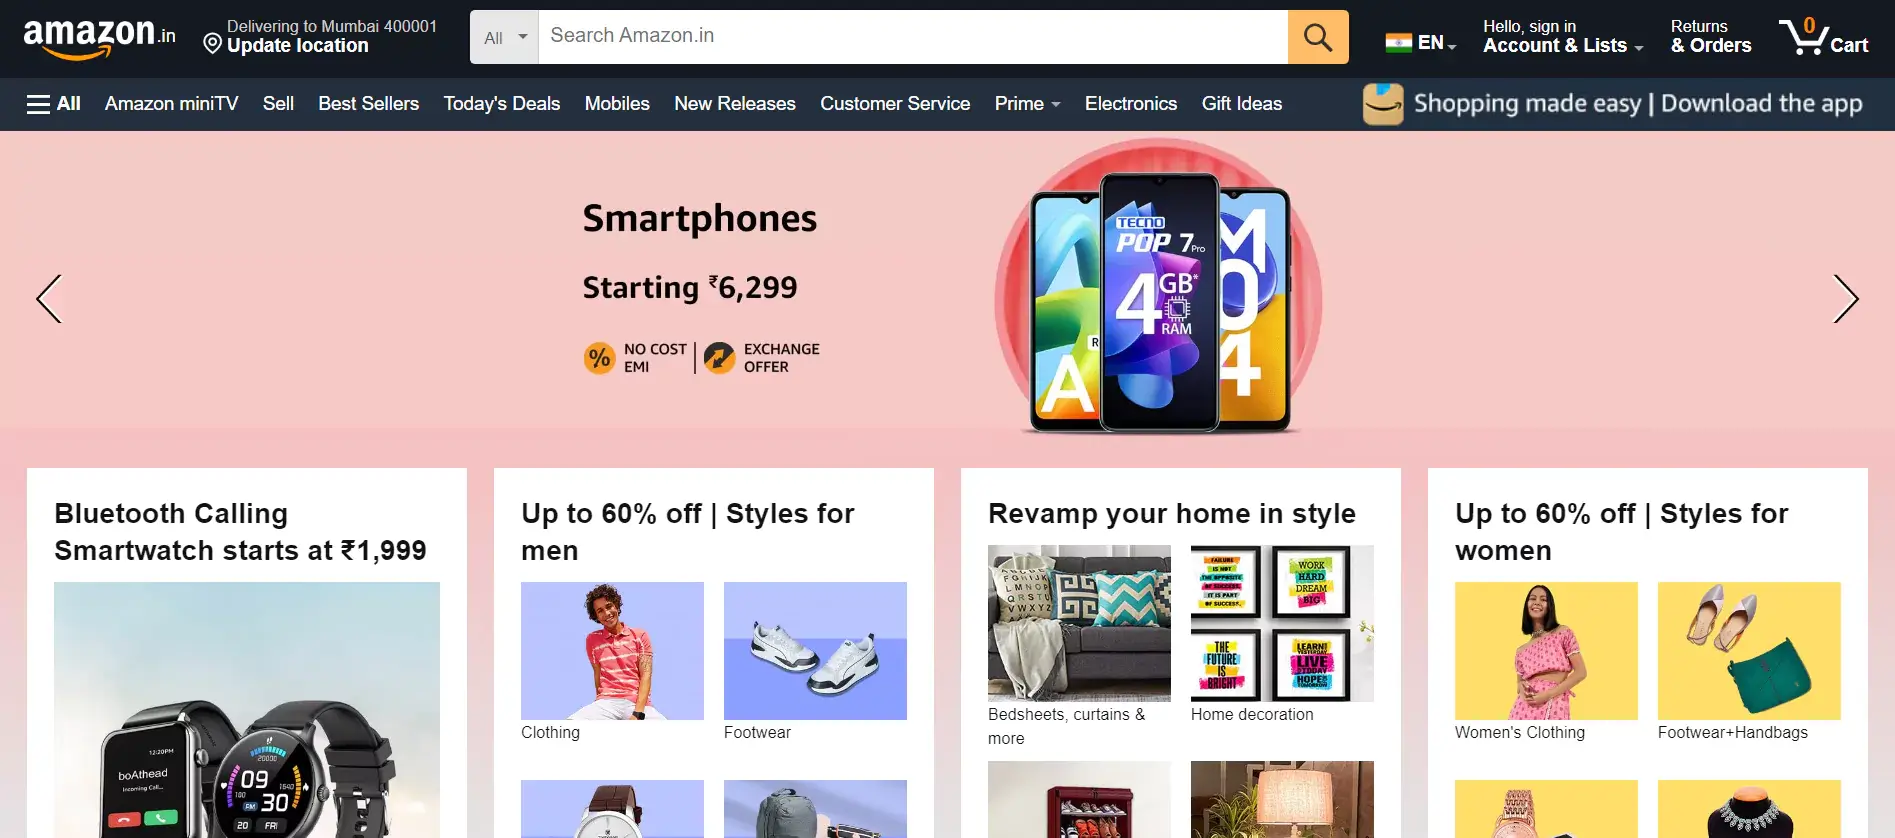Expand the Prime dropdown menu
Screen dimensions: 1895x838
pos(1027,104)
